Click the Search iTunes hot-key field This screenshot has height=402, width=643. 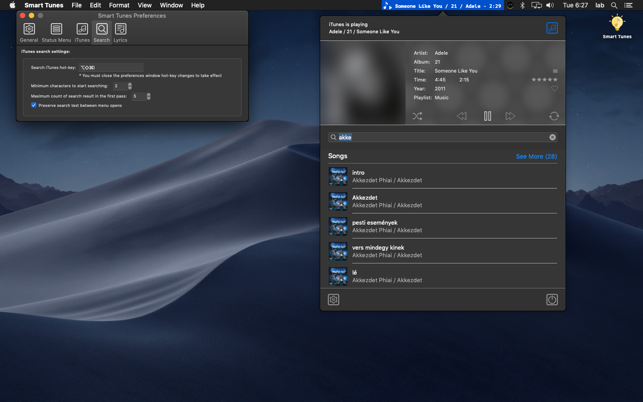[111, 67]
